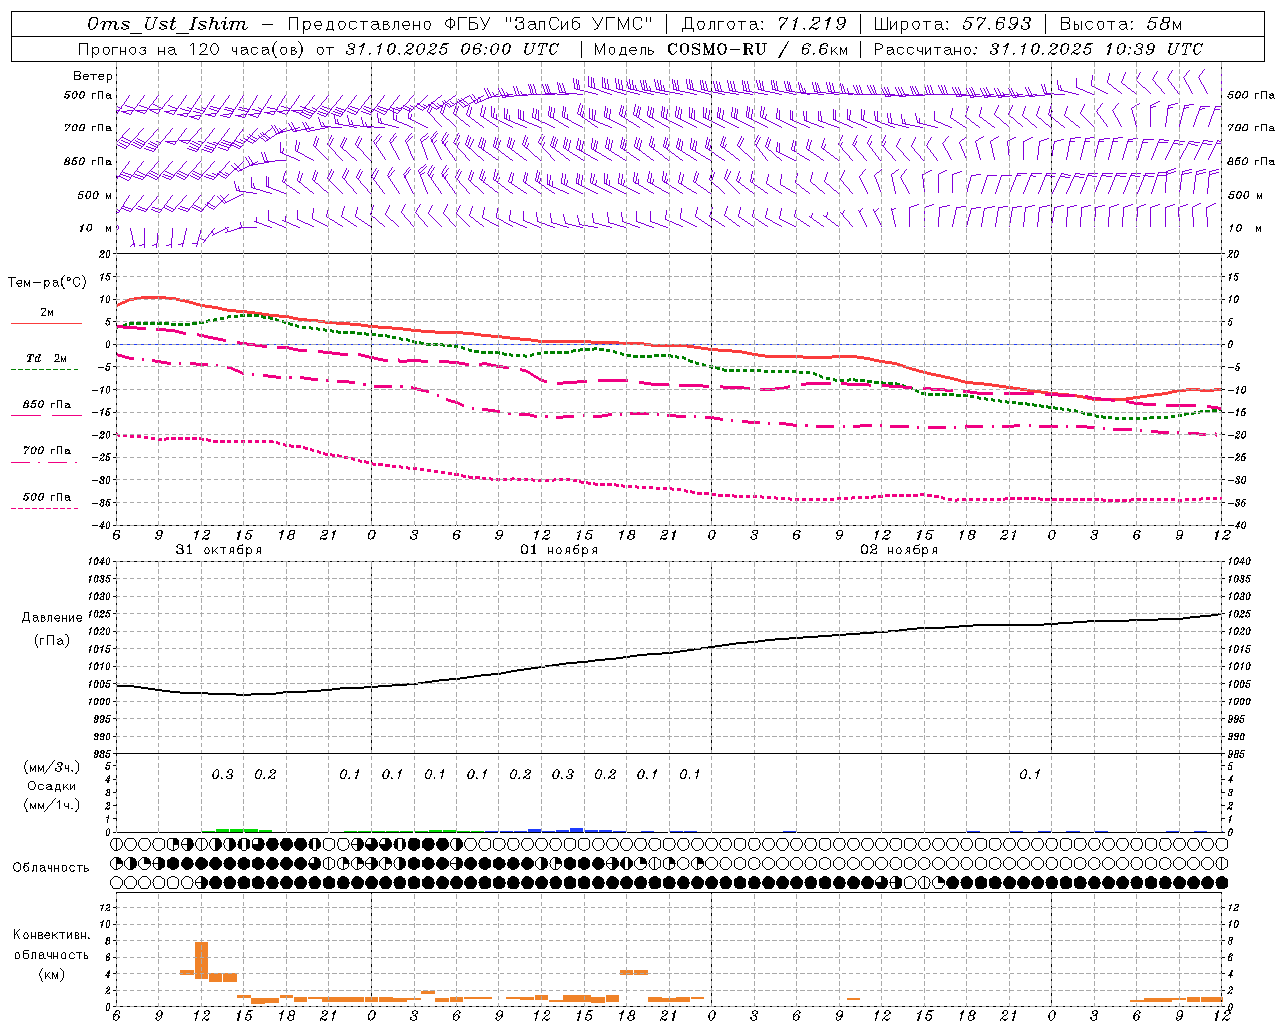Select the 02 ноября date label
Image resolution: width=1280 pixels, height=1024 pixels.
[x=899, y=550]
